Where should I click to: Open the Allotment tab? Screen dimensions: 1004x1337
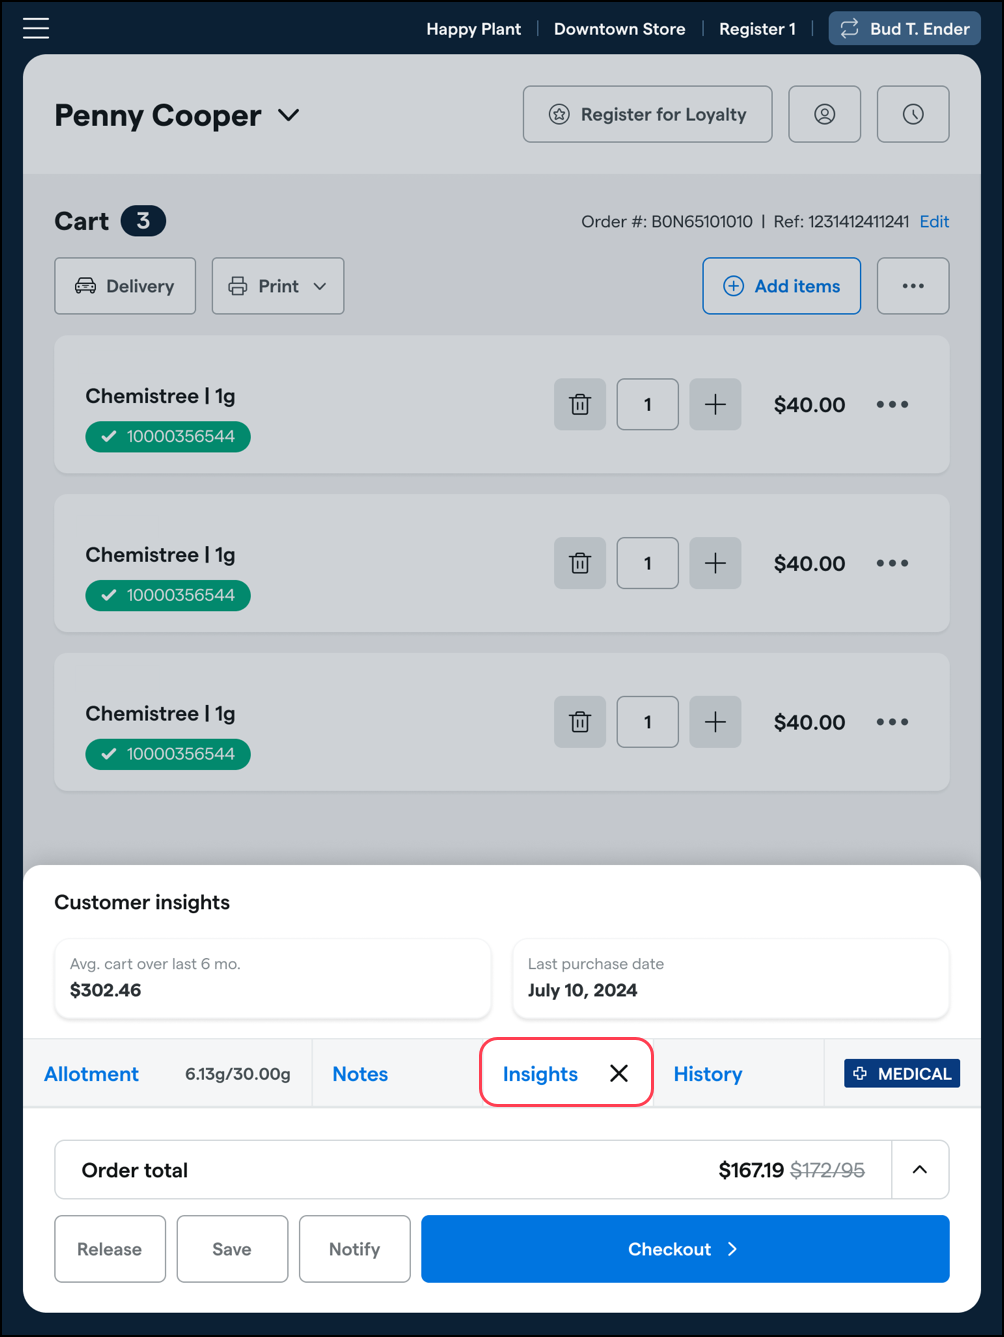click(92, 1074)
